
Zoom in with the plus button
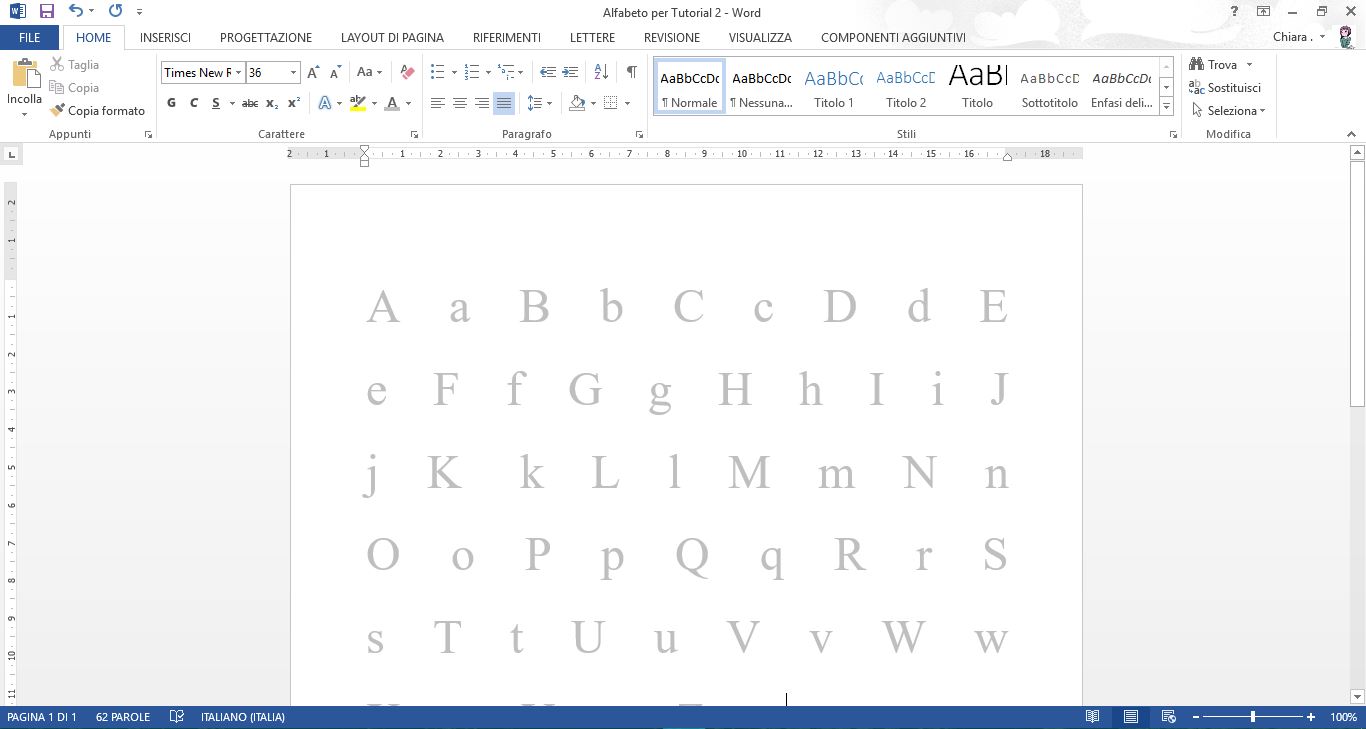click(1311, 717)
